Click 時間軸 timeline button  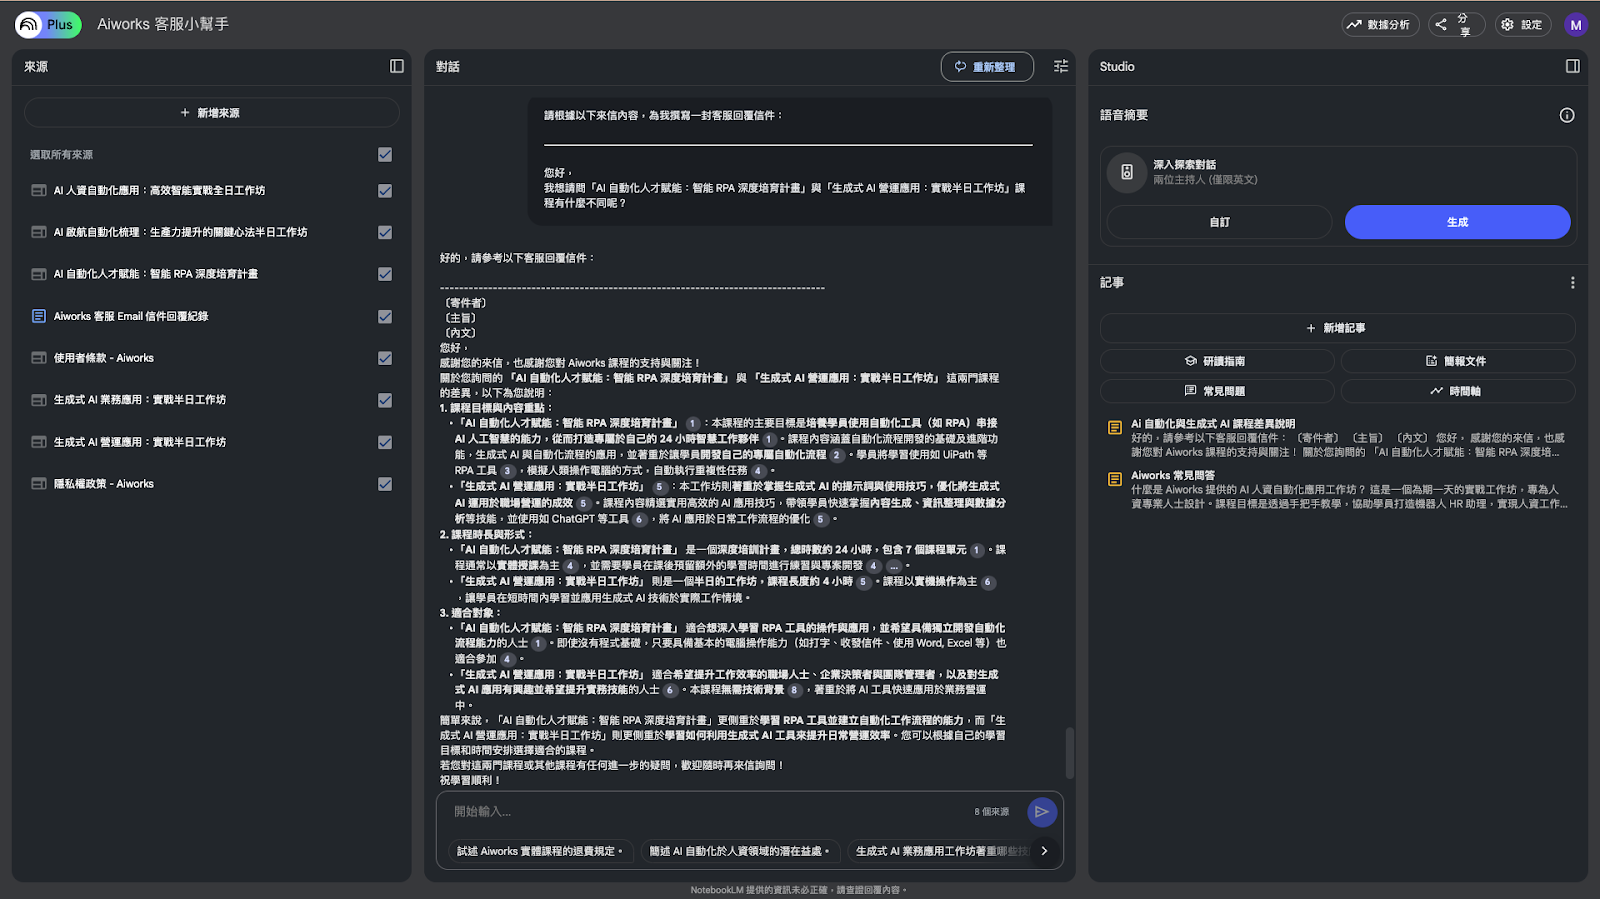[x=1457, y=391]
